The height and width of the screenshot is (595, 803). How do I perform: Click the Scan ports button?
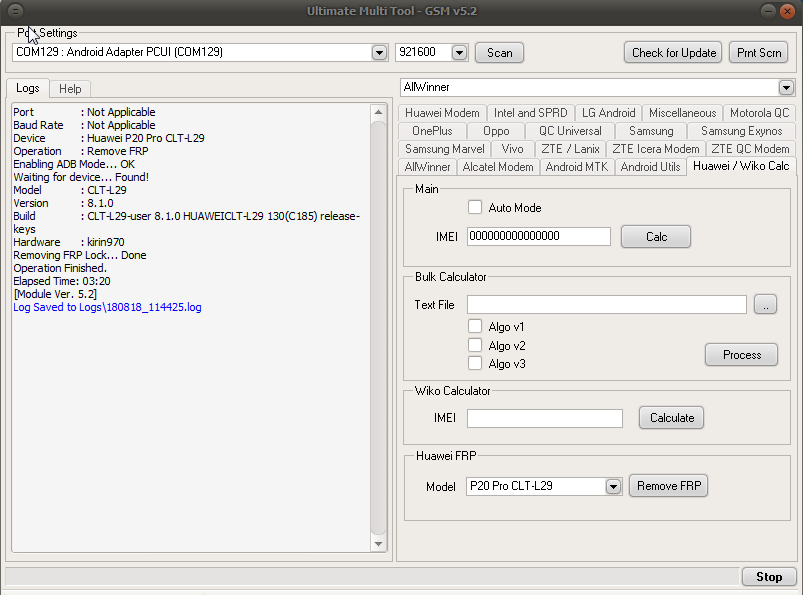click(499, 53)
